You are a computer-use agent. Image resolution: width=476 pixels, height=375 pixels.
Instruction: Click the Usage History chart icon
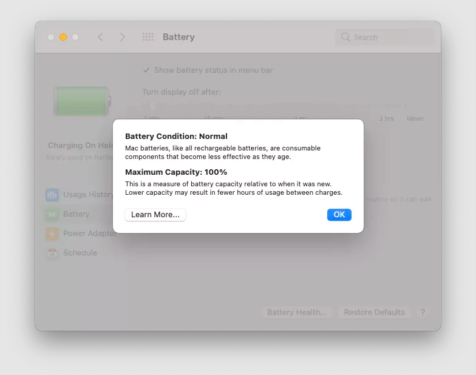click(52, 195)
